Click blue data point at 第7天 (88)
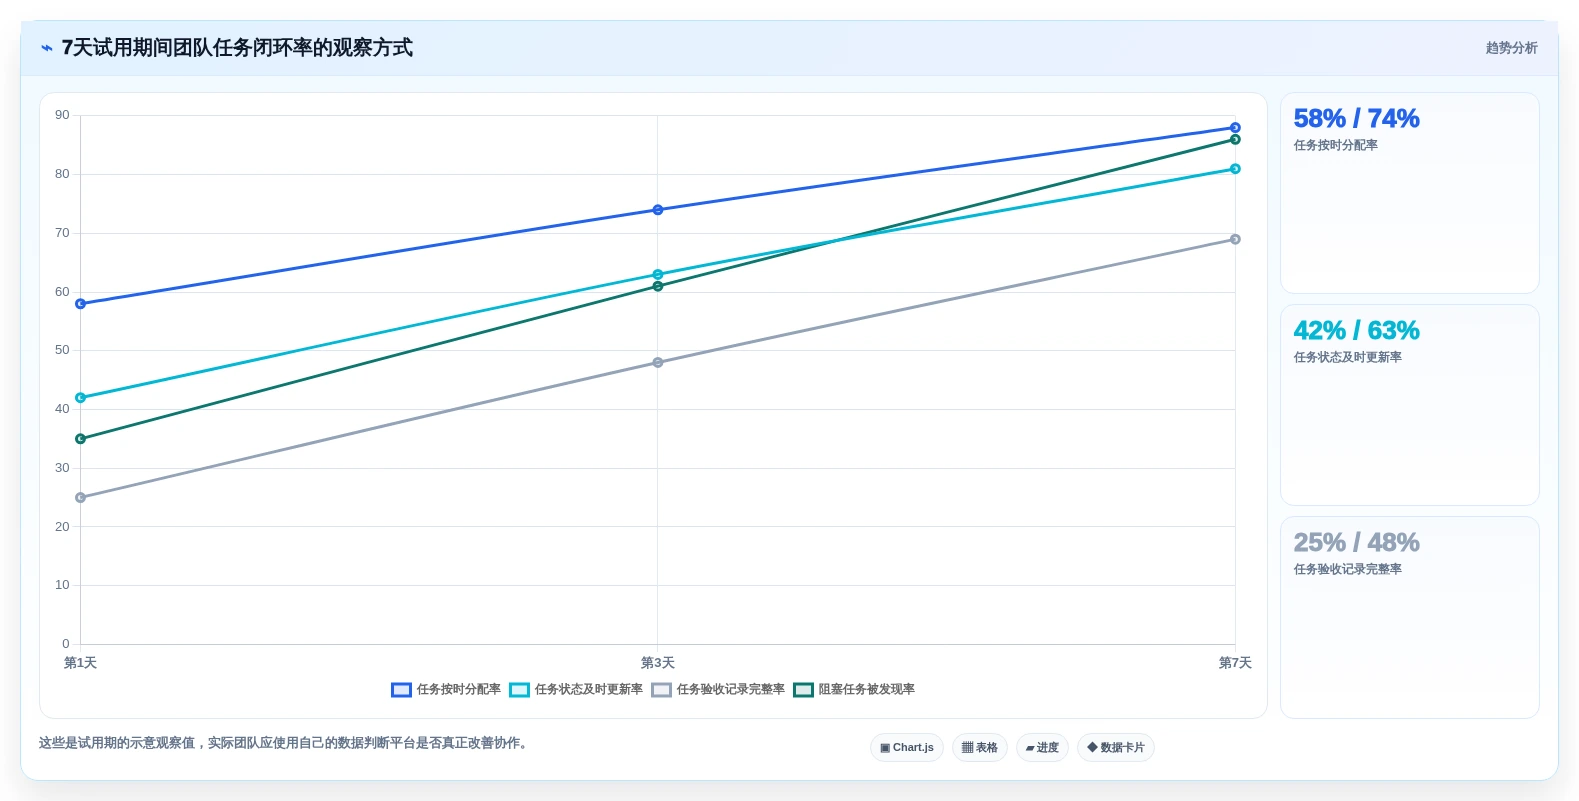This screenshot has height=801, width=1579. click(x=1235, y=128)
